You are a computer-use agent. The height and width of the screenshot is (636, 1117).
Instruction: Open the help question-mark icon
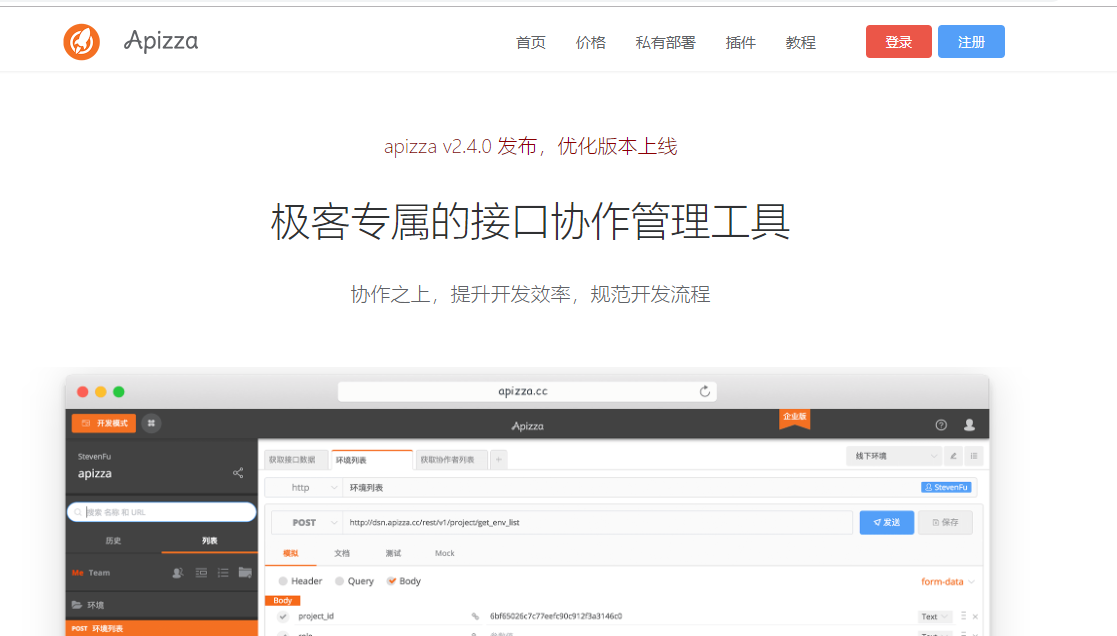pyautogui.click(x=941, y=425)
